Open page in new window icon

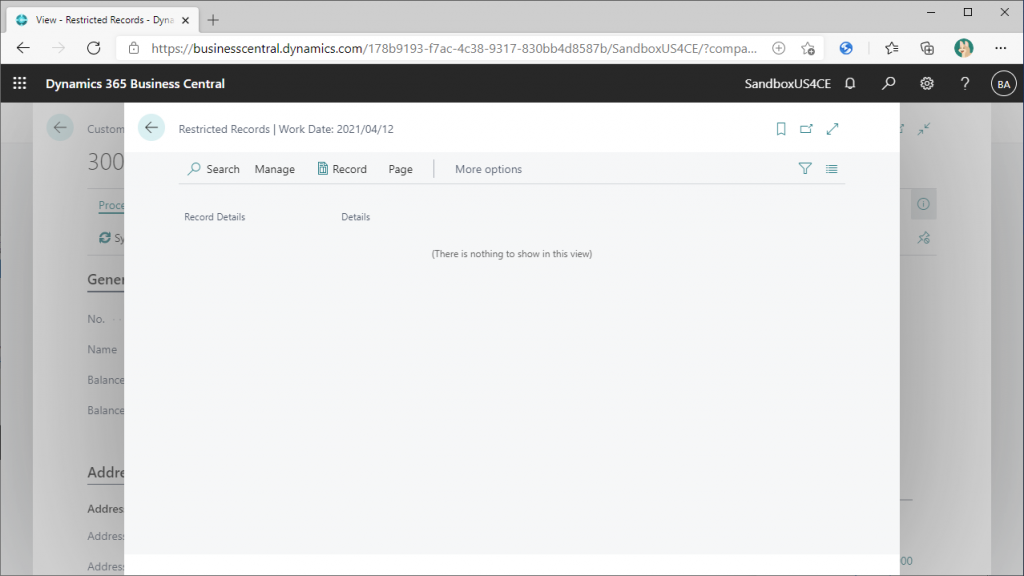pyautogui.click(x=807, y=129)
